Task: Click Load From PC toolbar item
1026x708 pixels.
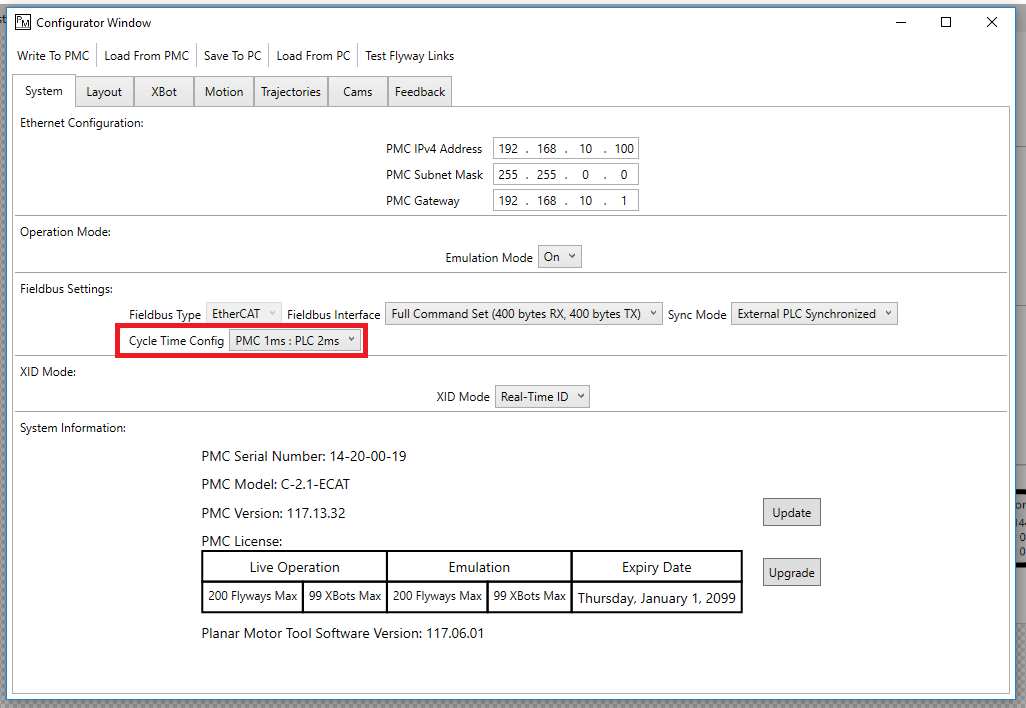Action: coord(313,56)
